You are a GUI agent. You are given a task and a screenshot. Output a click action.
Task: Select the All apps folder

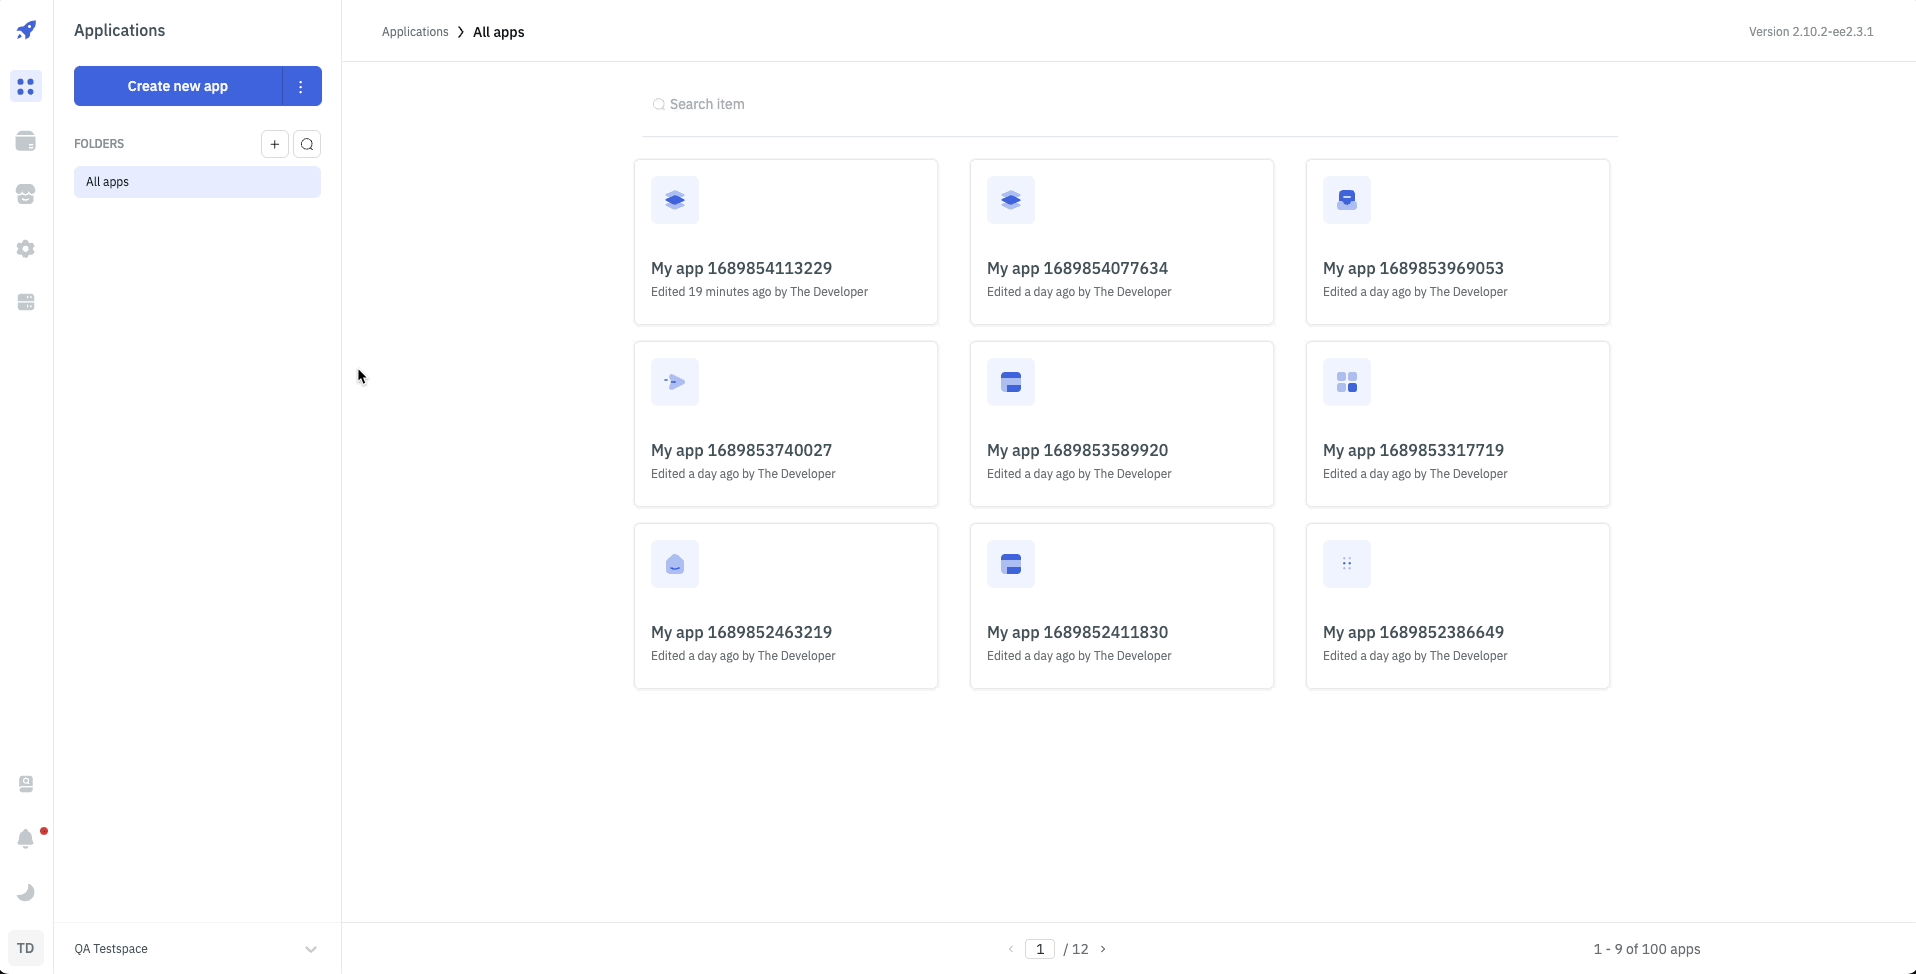[x=197, y=182]
